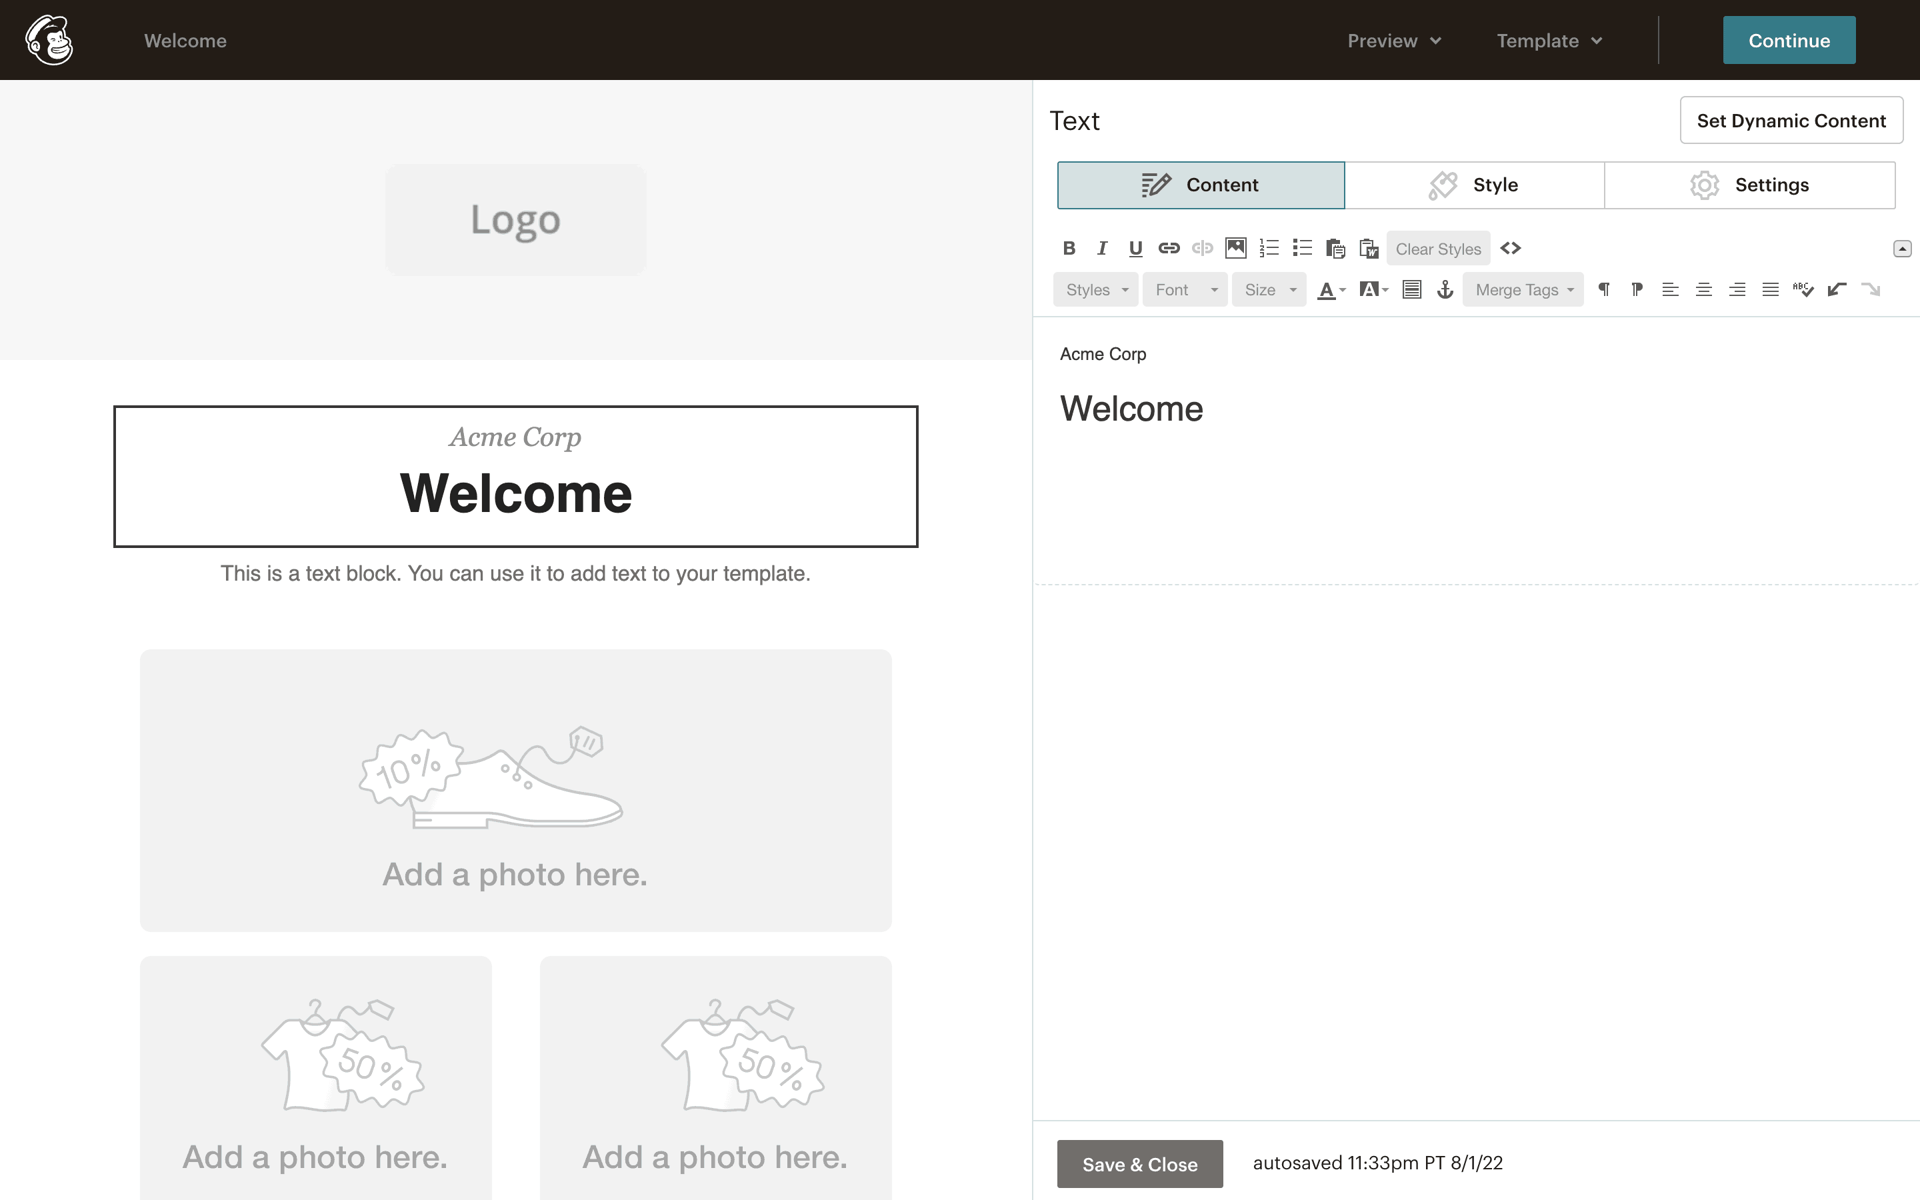
Task: Create a bulleted list
Action: click(1302, 248)
